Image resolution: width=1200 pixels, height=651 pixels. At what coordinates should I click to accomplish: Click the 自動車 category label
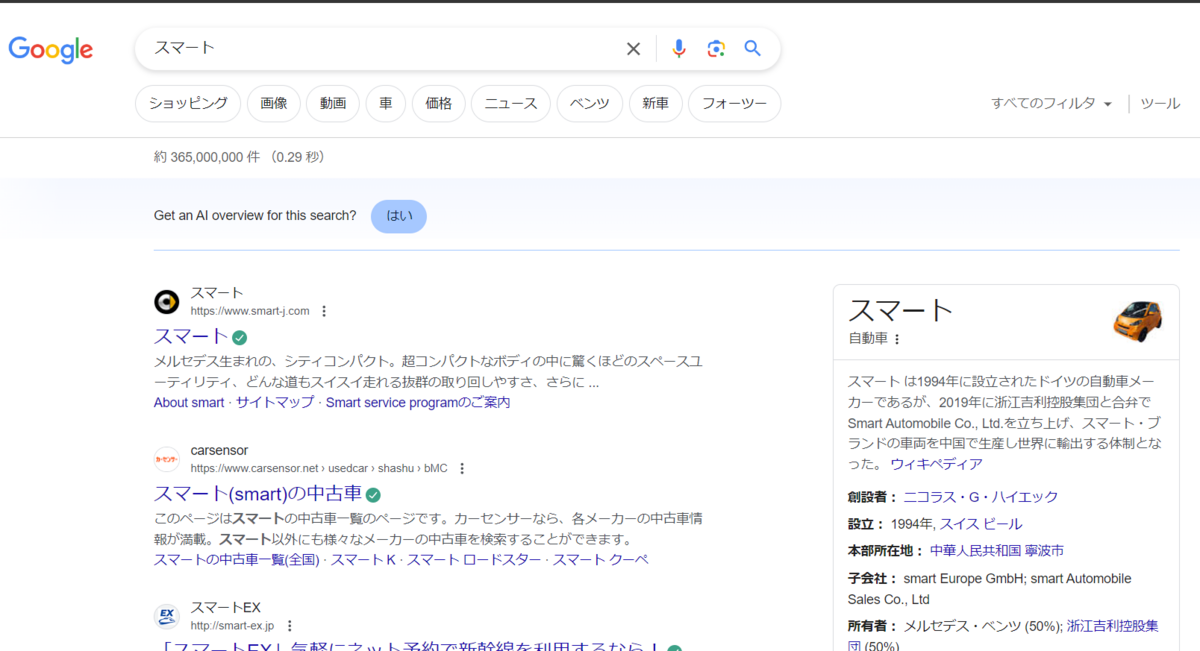click(x=867, y=339)
